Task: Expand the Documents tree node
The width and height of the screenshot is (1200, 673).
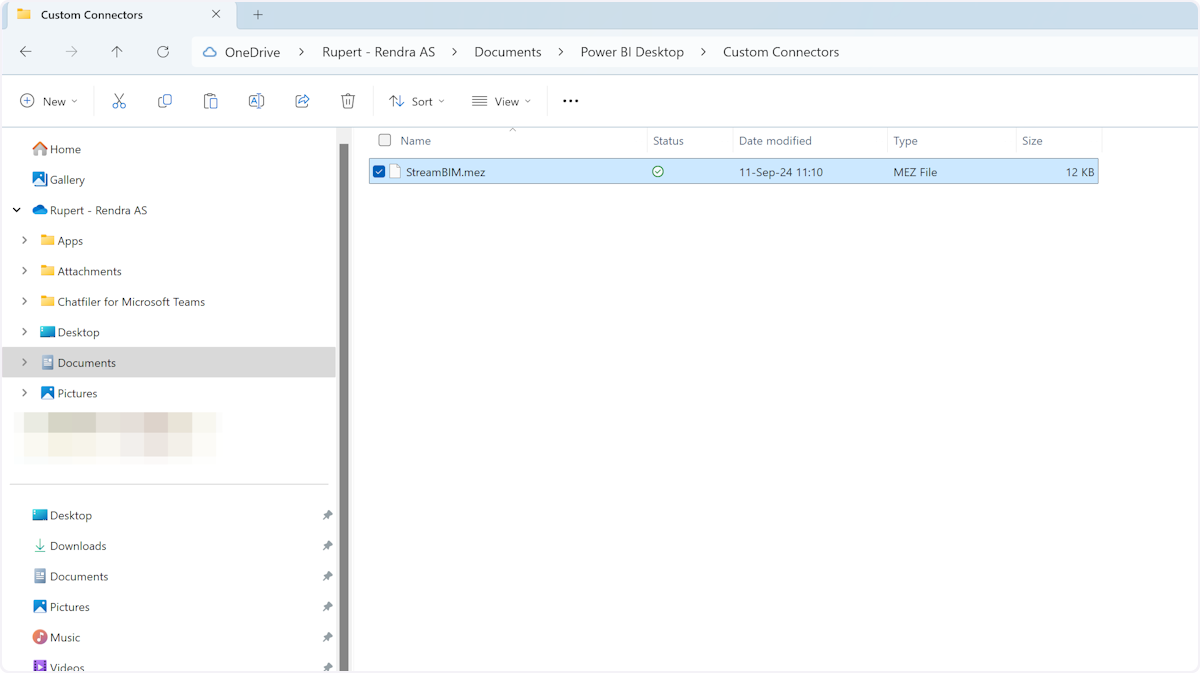Action: (x=25, y=363)
